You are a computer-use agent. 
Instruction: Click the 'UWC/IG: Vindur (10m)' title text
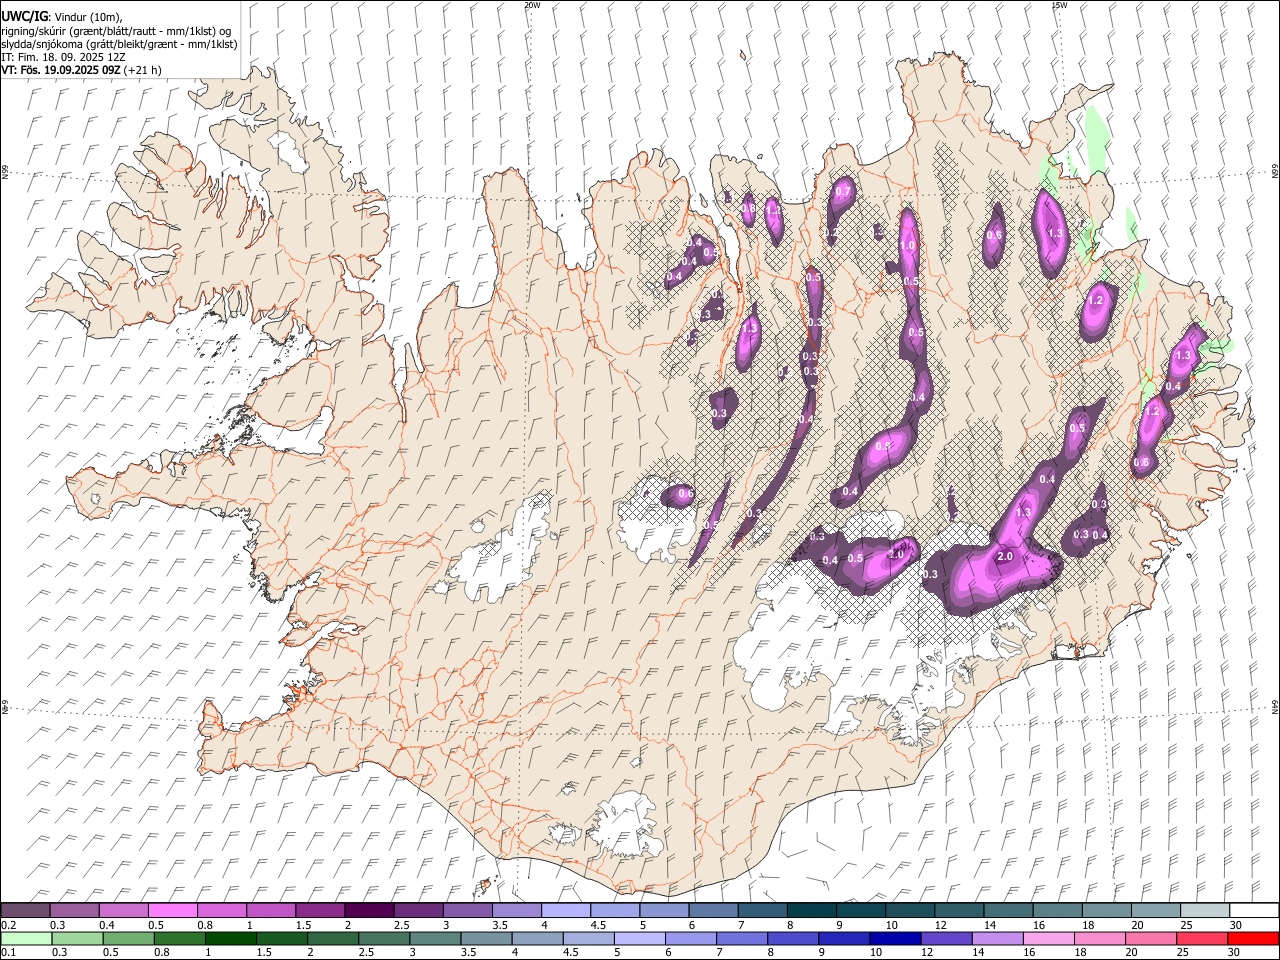pos(62,17)
